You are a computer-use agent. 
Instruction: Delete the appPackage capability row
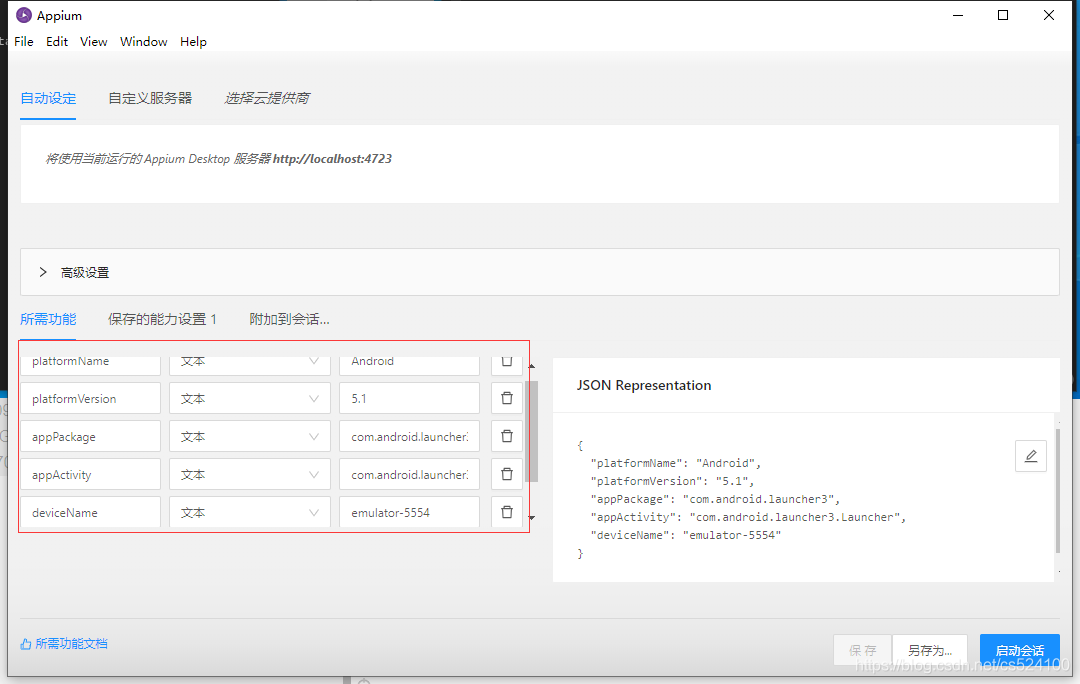pyautogui.click(x=507, y=436)
